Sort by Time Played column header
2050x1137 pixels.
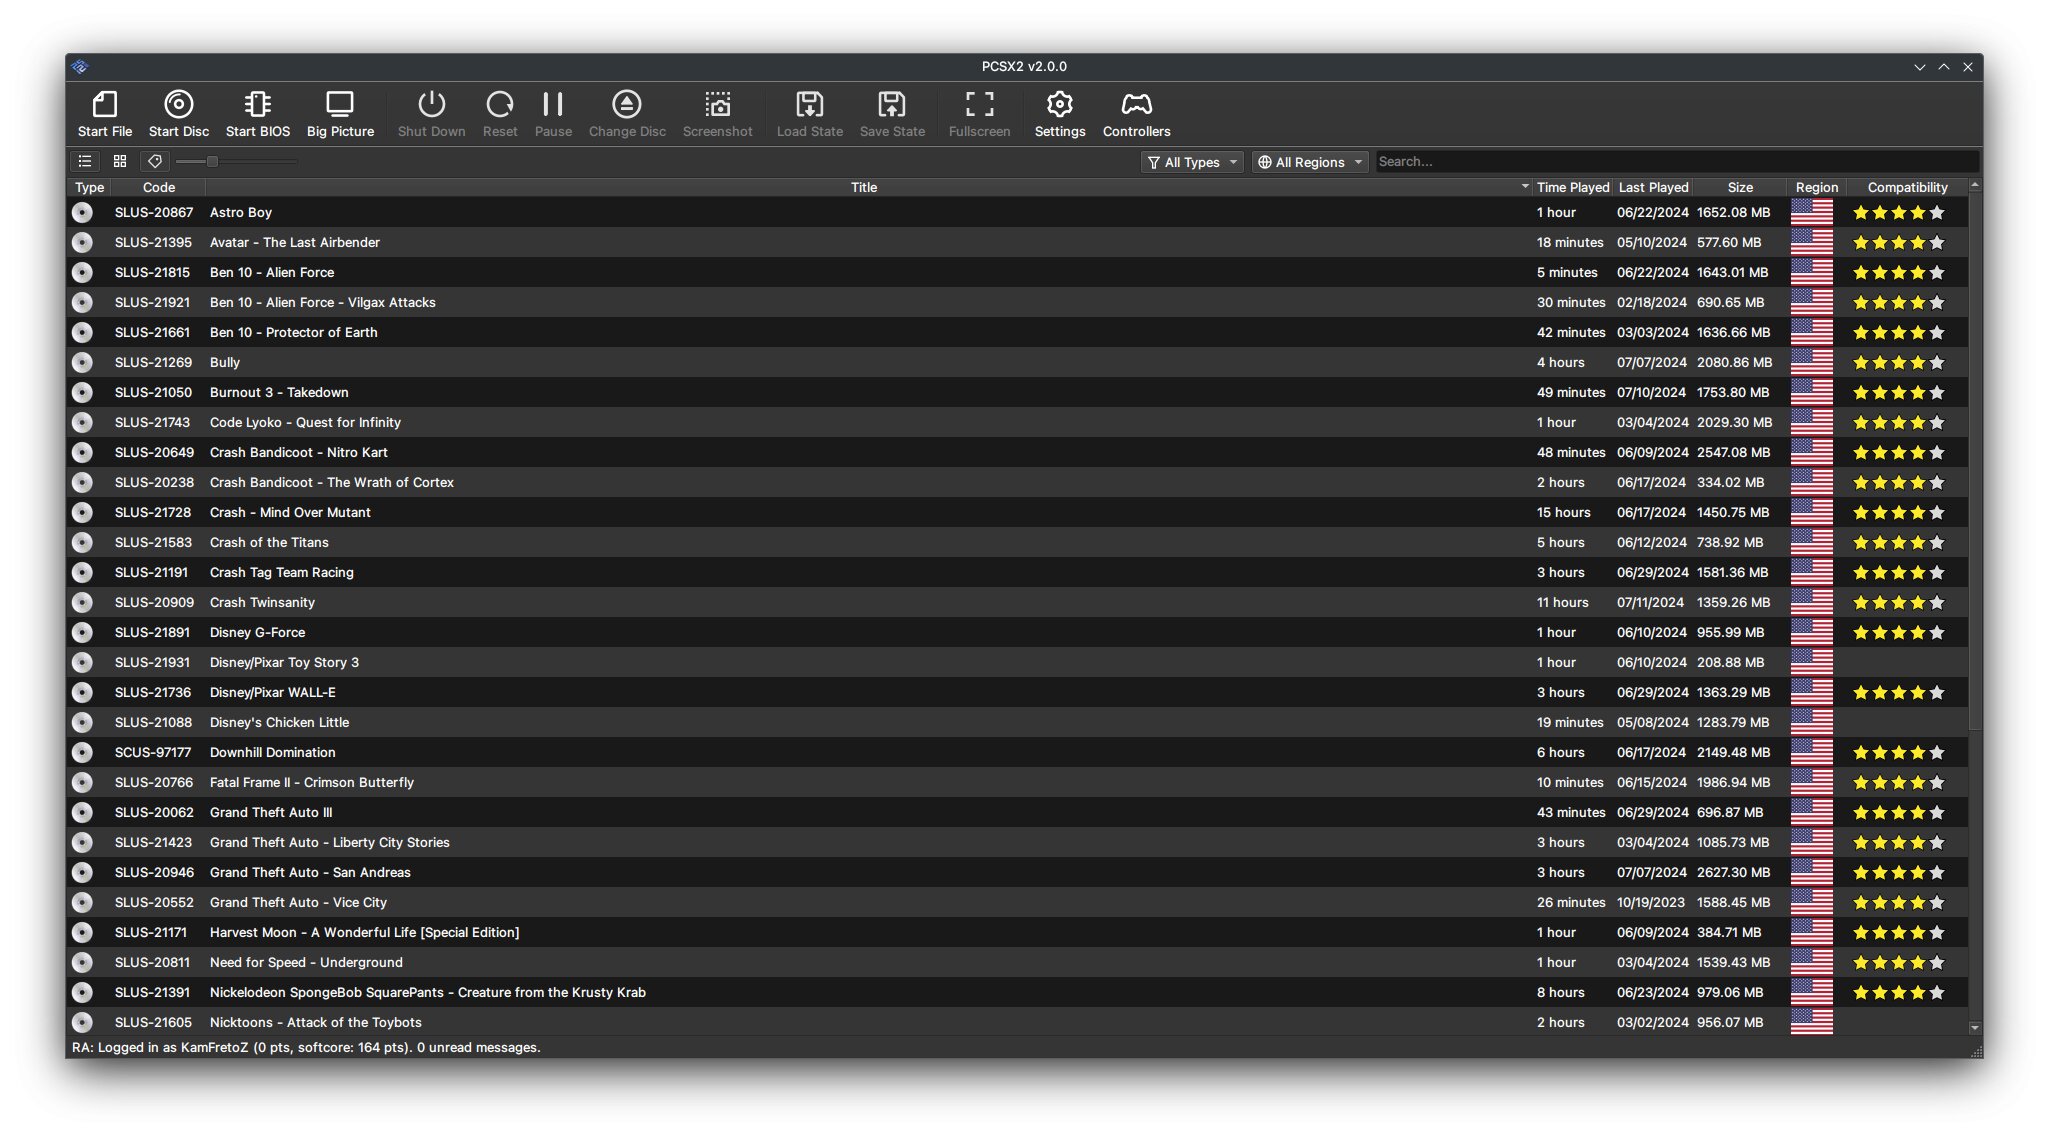pyautogui.click(x=1572, y=187)
